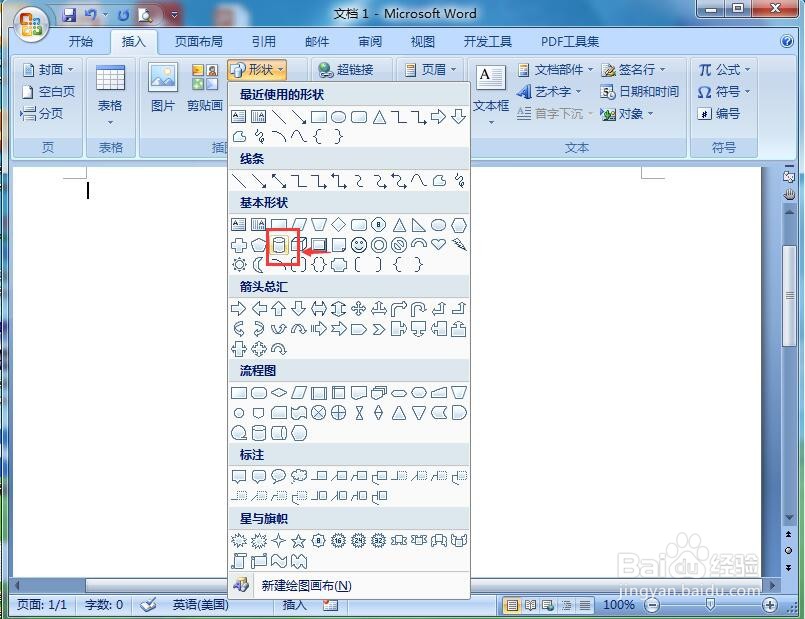Insert a 空白页 blank page
Screen dimensions: 805x619
[x=48, y=91]
